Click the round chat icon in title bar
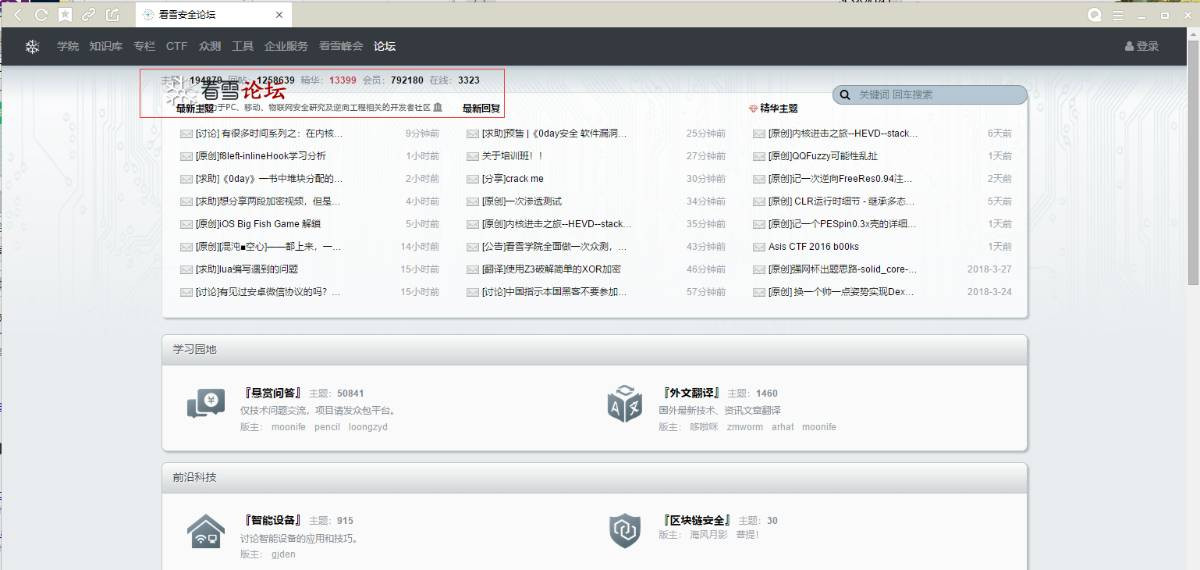This screenshot has height=570, width=1200. (1094, 15)
